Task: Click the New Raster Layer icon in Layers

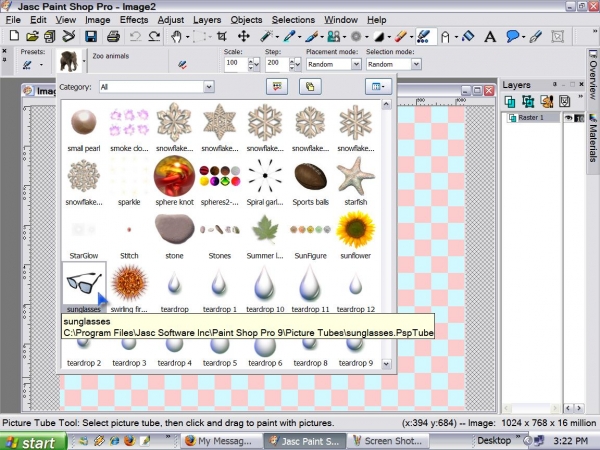Action: [x=510, y=101]
